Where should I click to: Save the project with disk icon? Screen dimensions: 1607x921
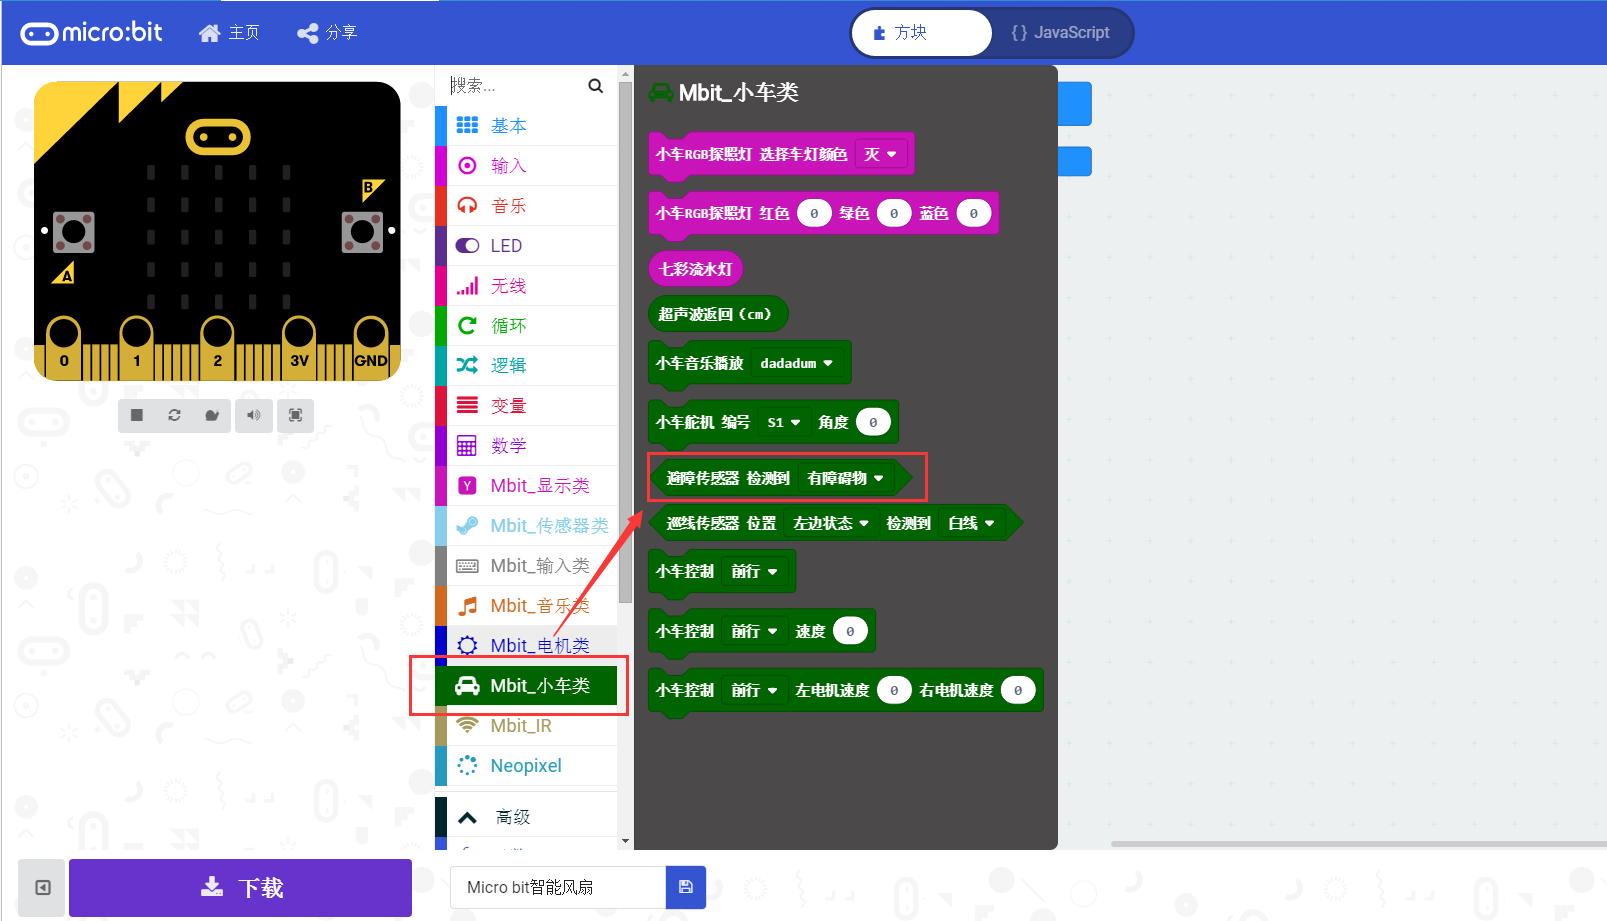click(686, 888)
